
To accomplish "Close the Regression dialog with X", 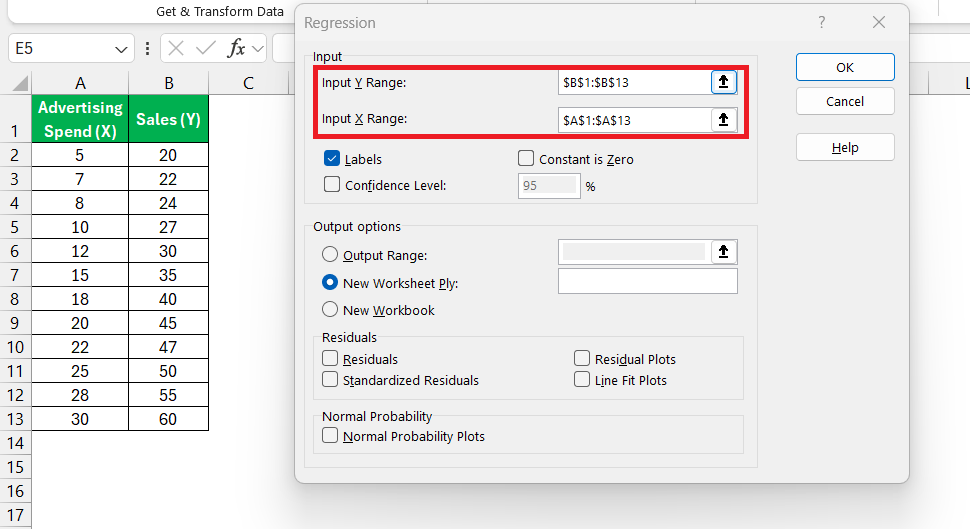I will pyautogui.click(x=878, y=22).
